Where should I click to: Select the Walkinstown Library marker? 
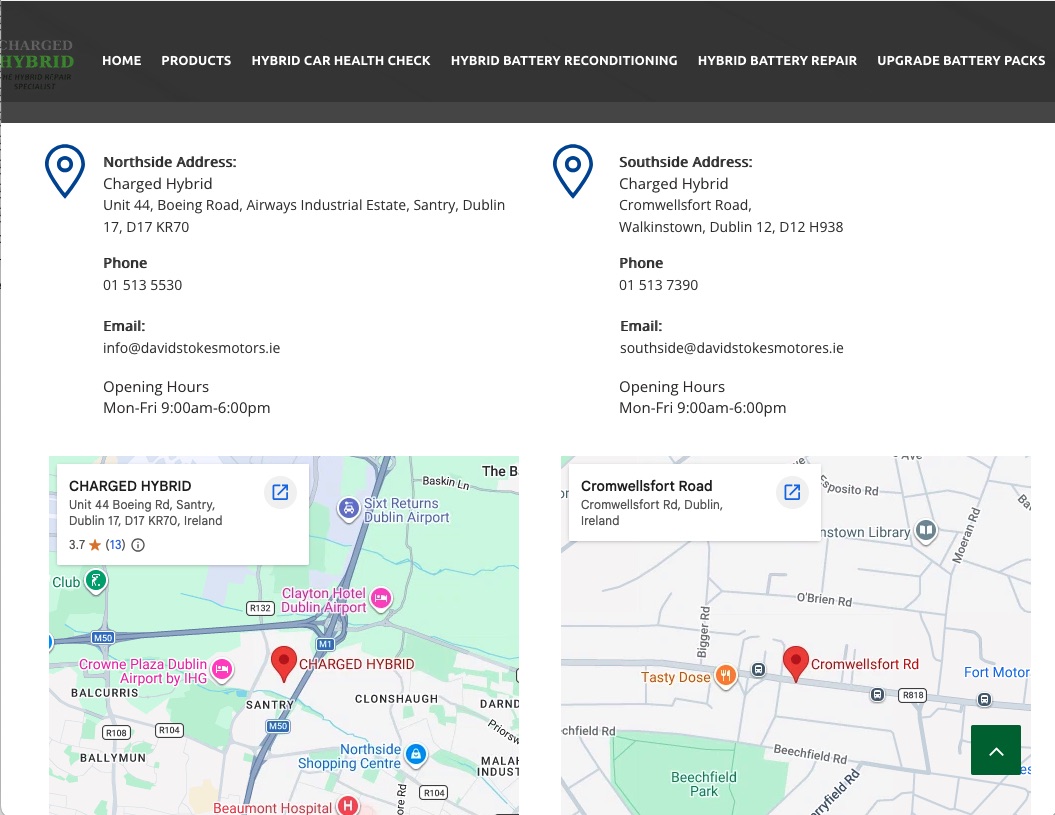(926, 531)
